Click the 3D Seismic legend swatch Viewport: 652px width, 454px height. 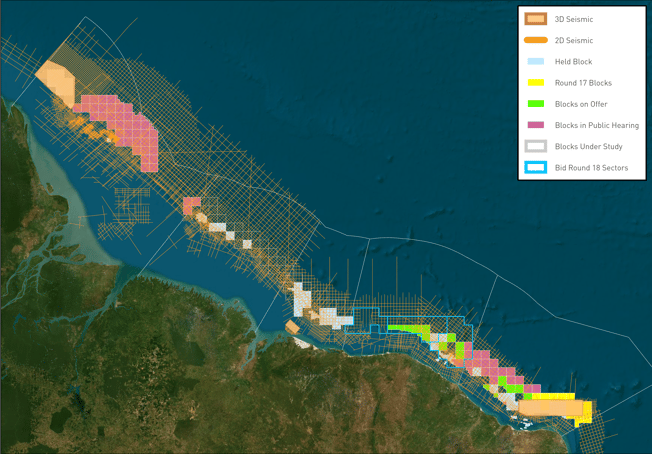(x=536, y=19)
